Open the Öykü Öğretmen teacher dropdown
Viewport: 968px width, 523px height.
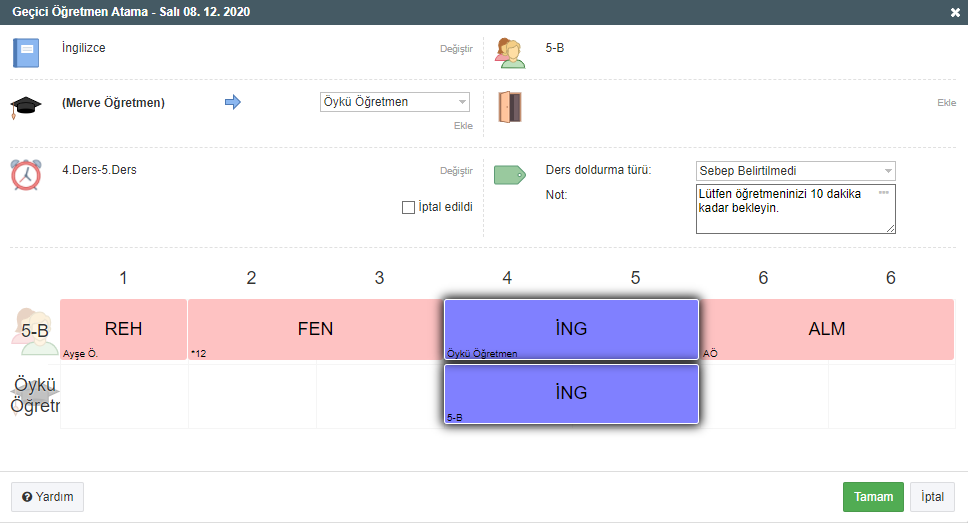395,102
